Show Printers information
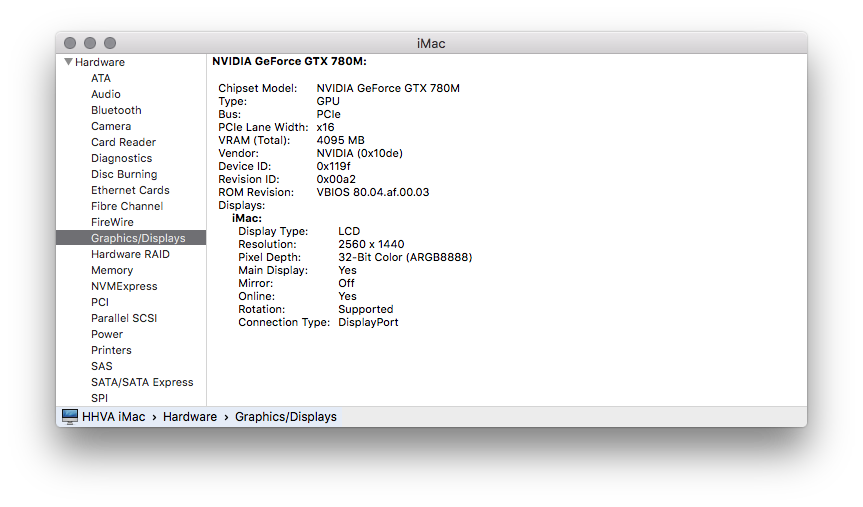Image resolution: width=863 pixels, height=507 pixels. coord(111,350)
